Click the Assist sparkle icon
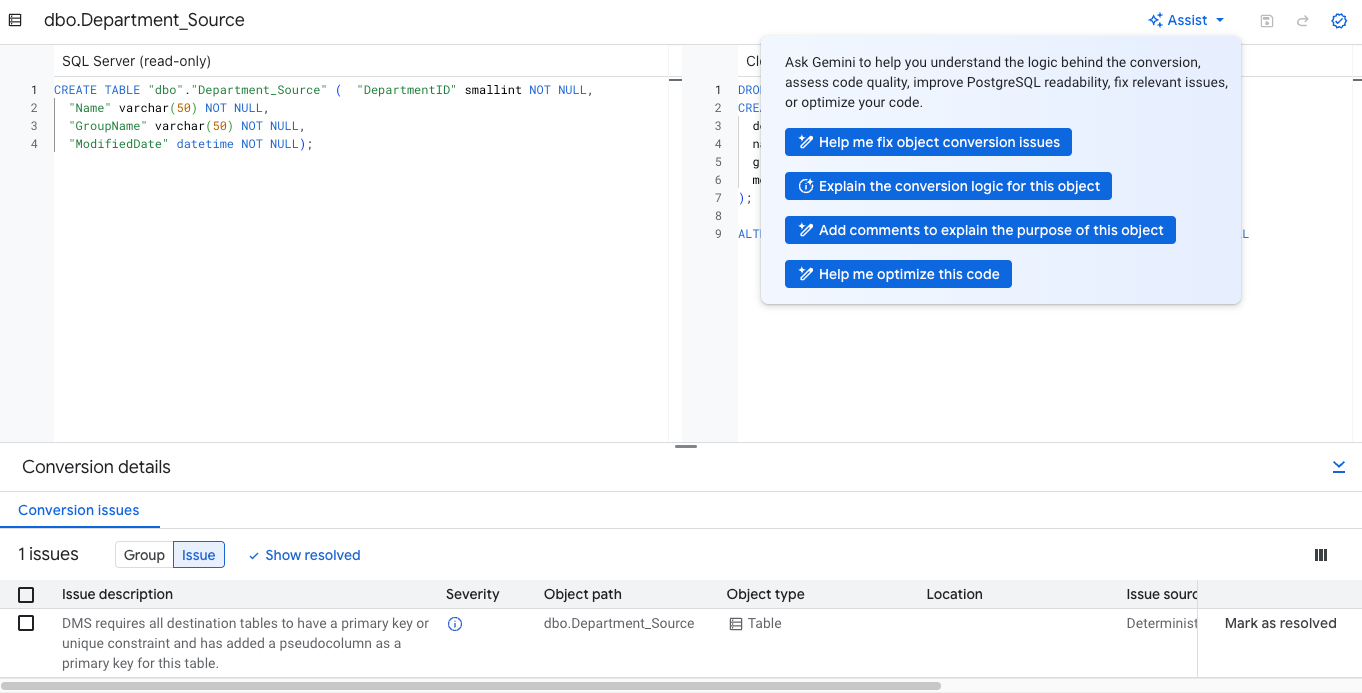Viewport: 1362px width, 693px height. tap(1155, 19)
